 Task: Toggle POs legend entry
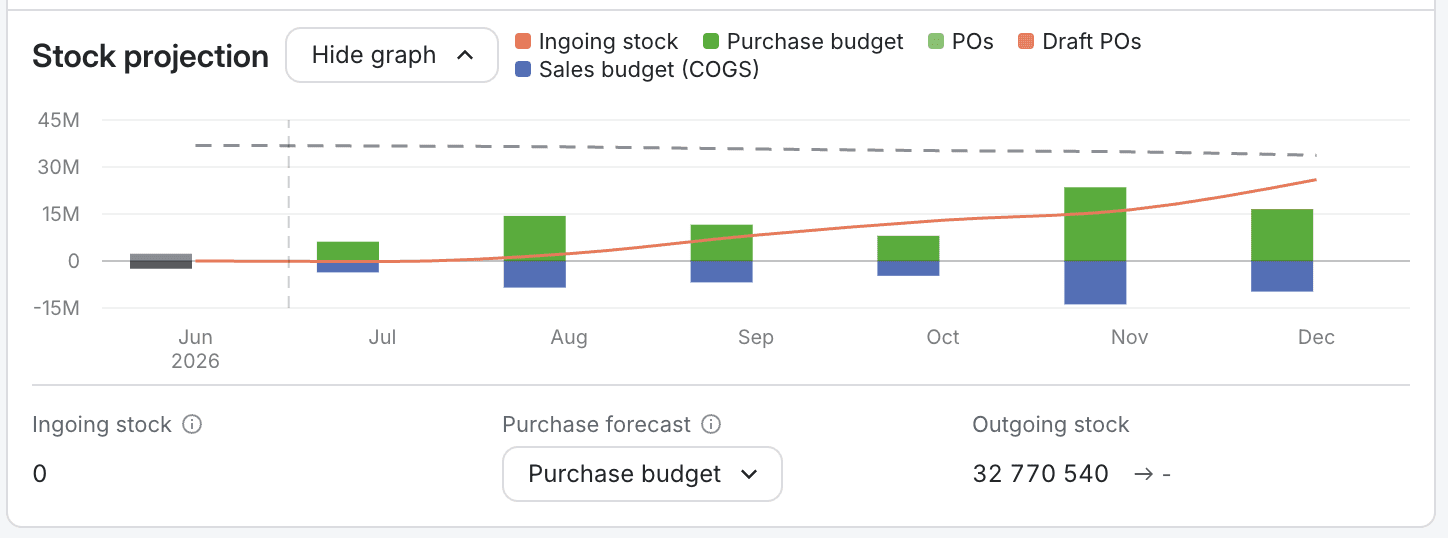coord(961,42)
